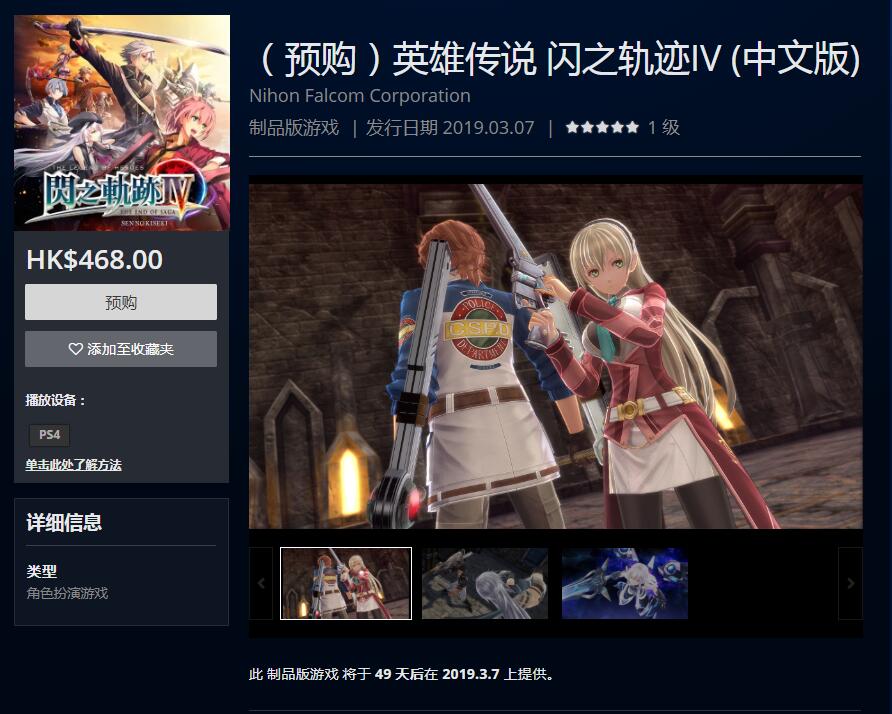Screen dimensions: 892x714
Task: Click the 详细信息 section header
Action: (64, 522)
